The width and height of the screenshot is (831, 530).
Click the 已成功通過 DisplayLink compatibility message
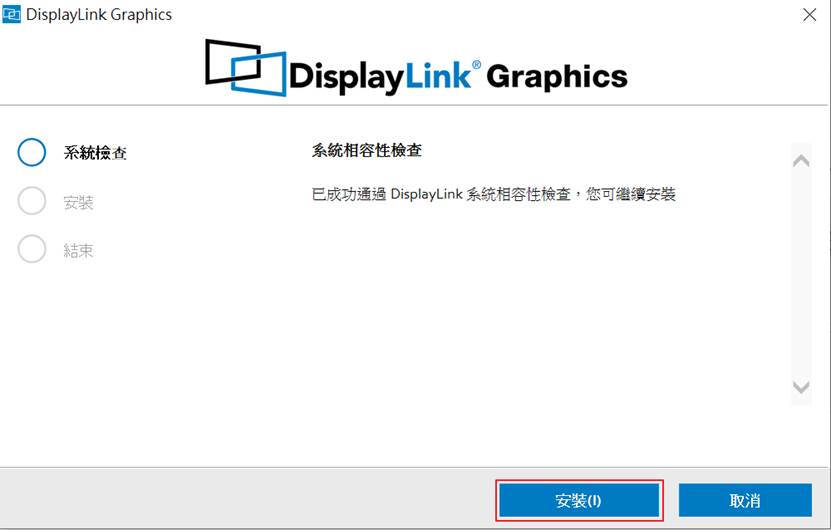[x=493, y=195]
